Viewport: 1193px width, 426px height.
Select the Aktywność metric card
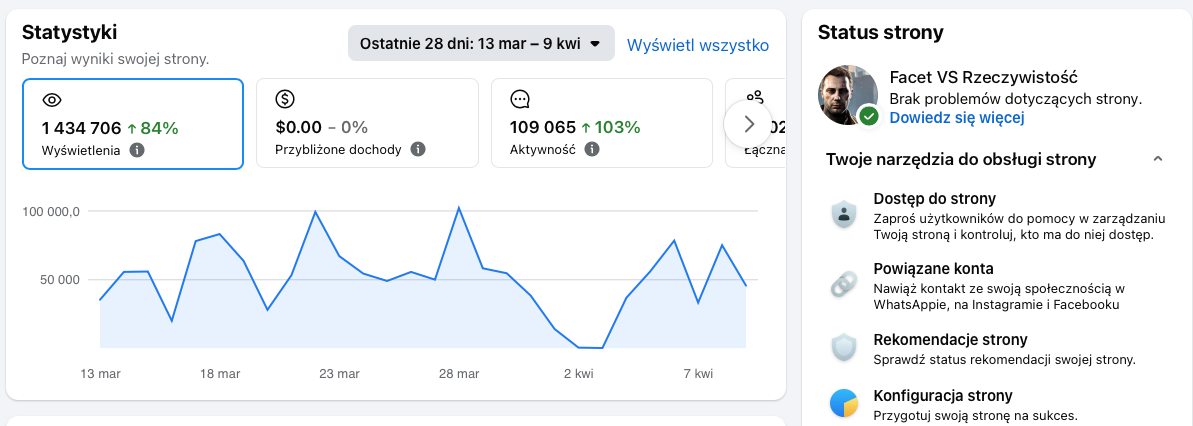(600, 124)
